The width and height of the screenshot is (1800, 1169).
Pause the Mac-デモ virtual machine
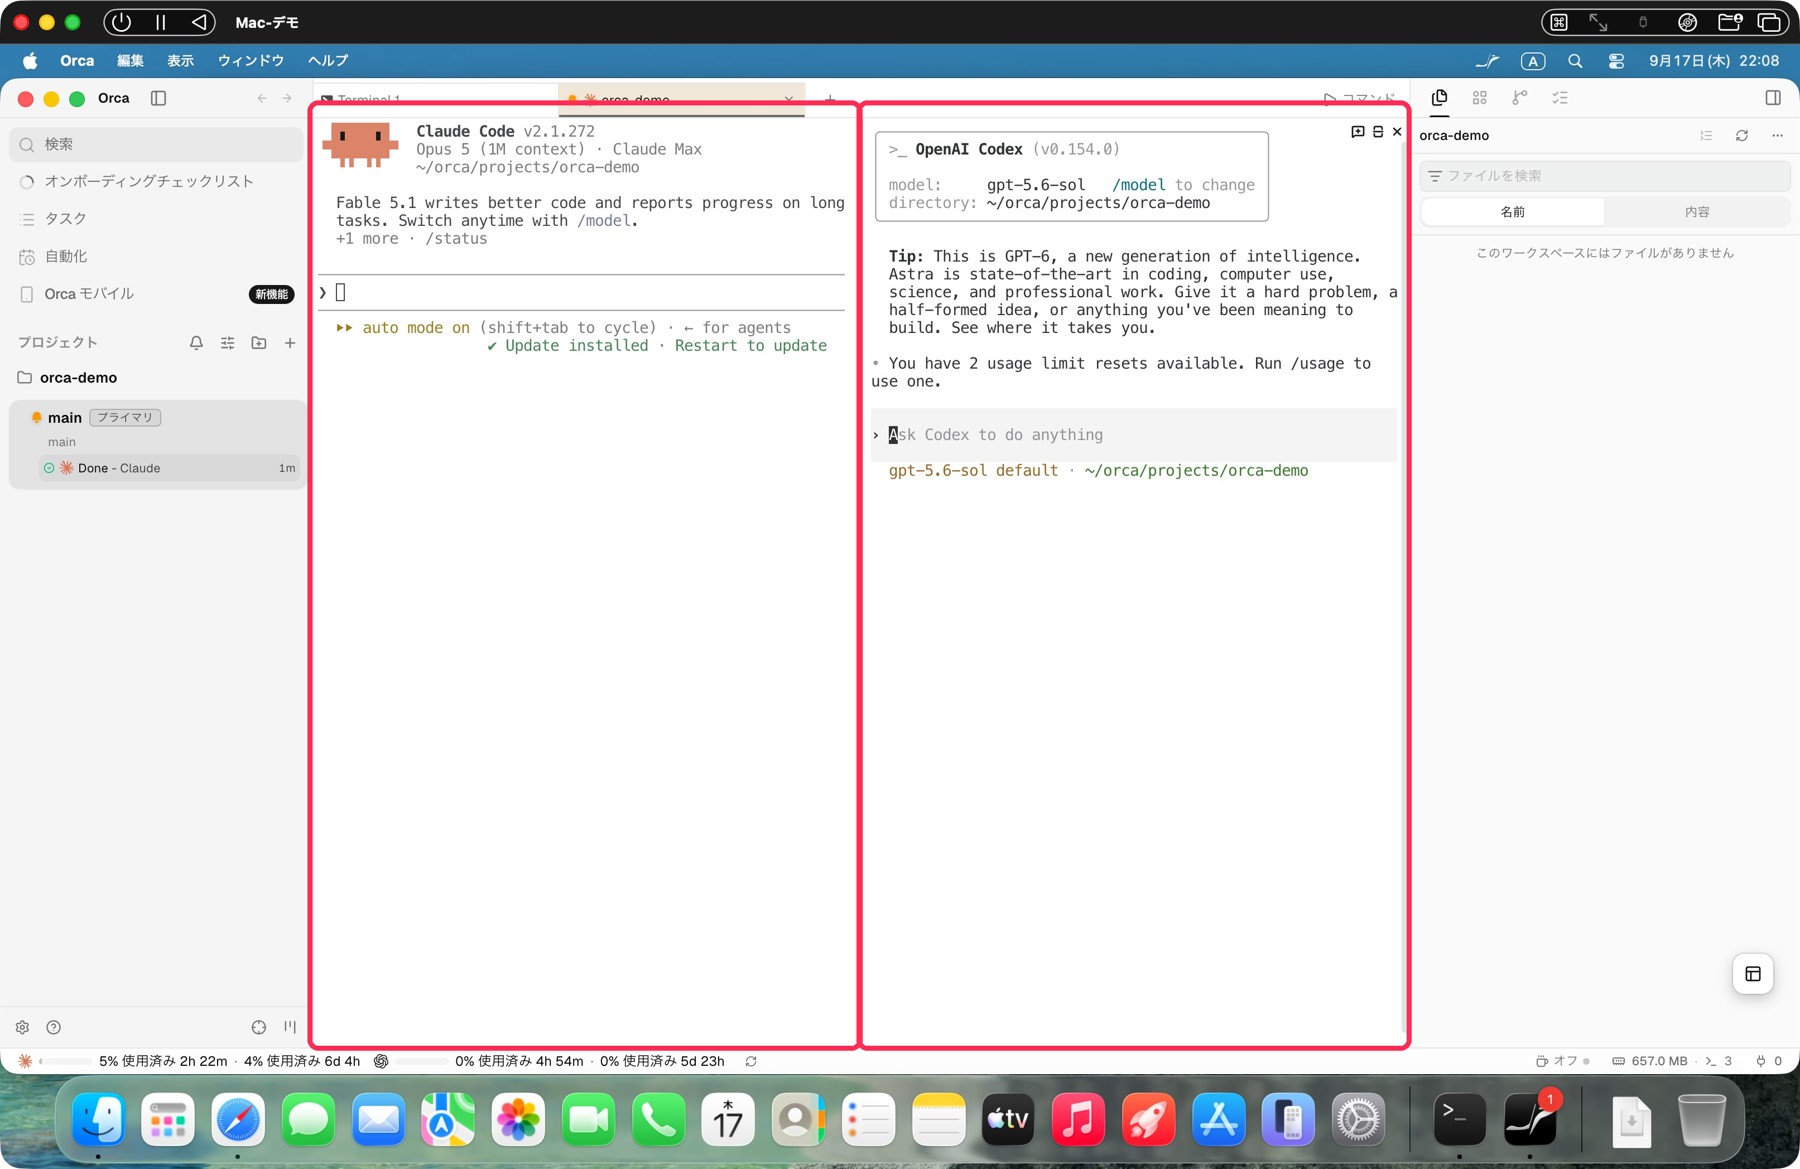[x=160, y=22]
